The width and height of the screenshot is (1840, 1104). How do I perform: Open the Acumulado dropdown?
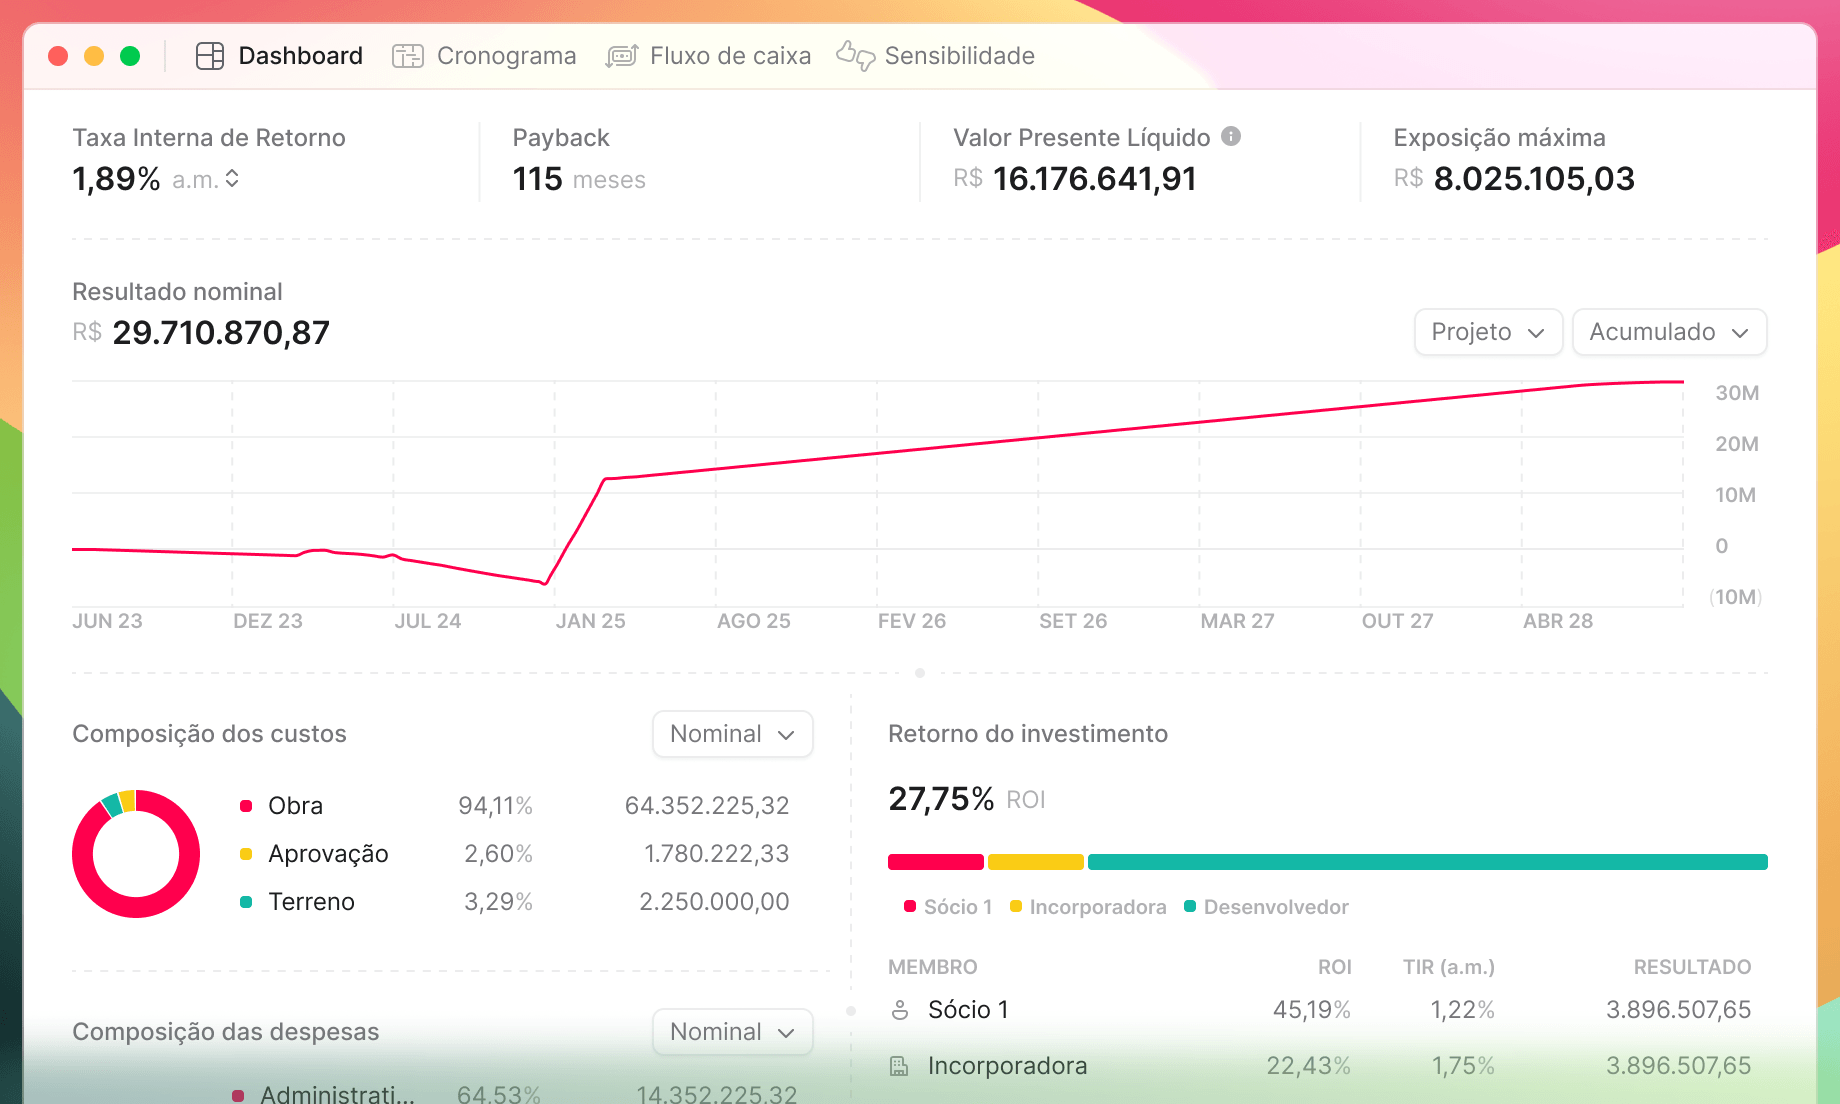coord(1669,332)
